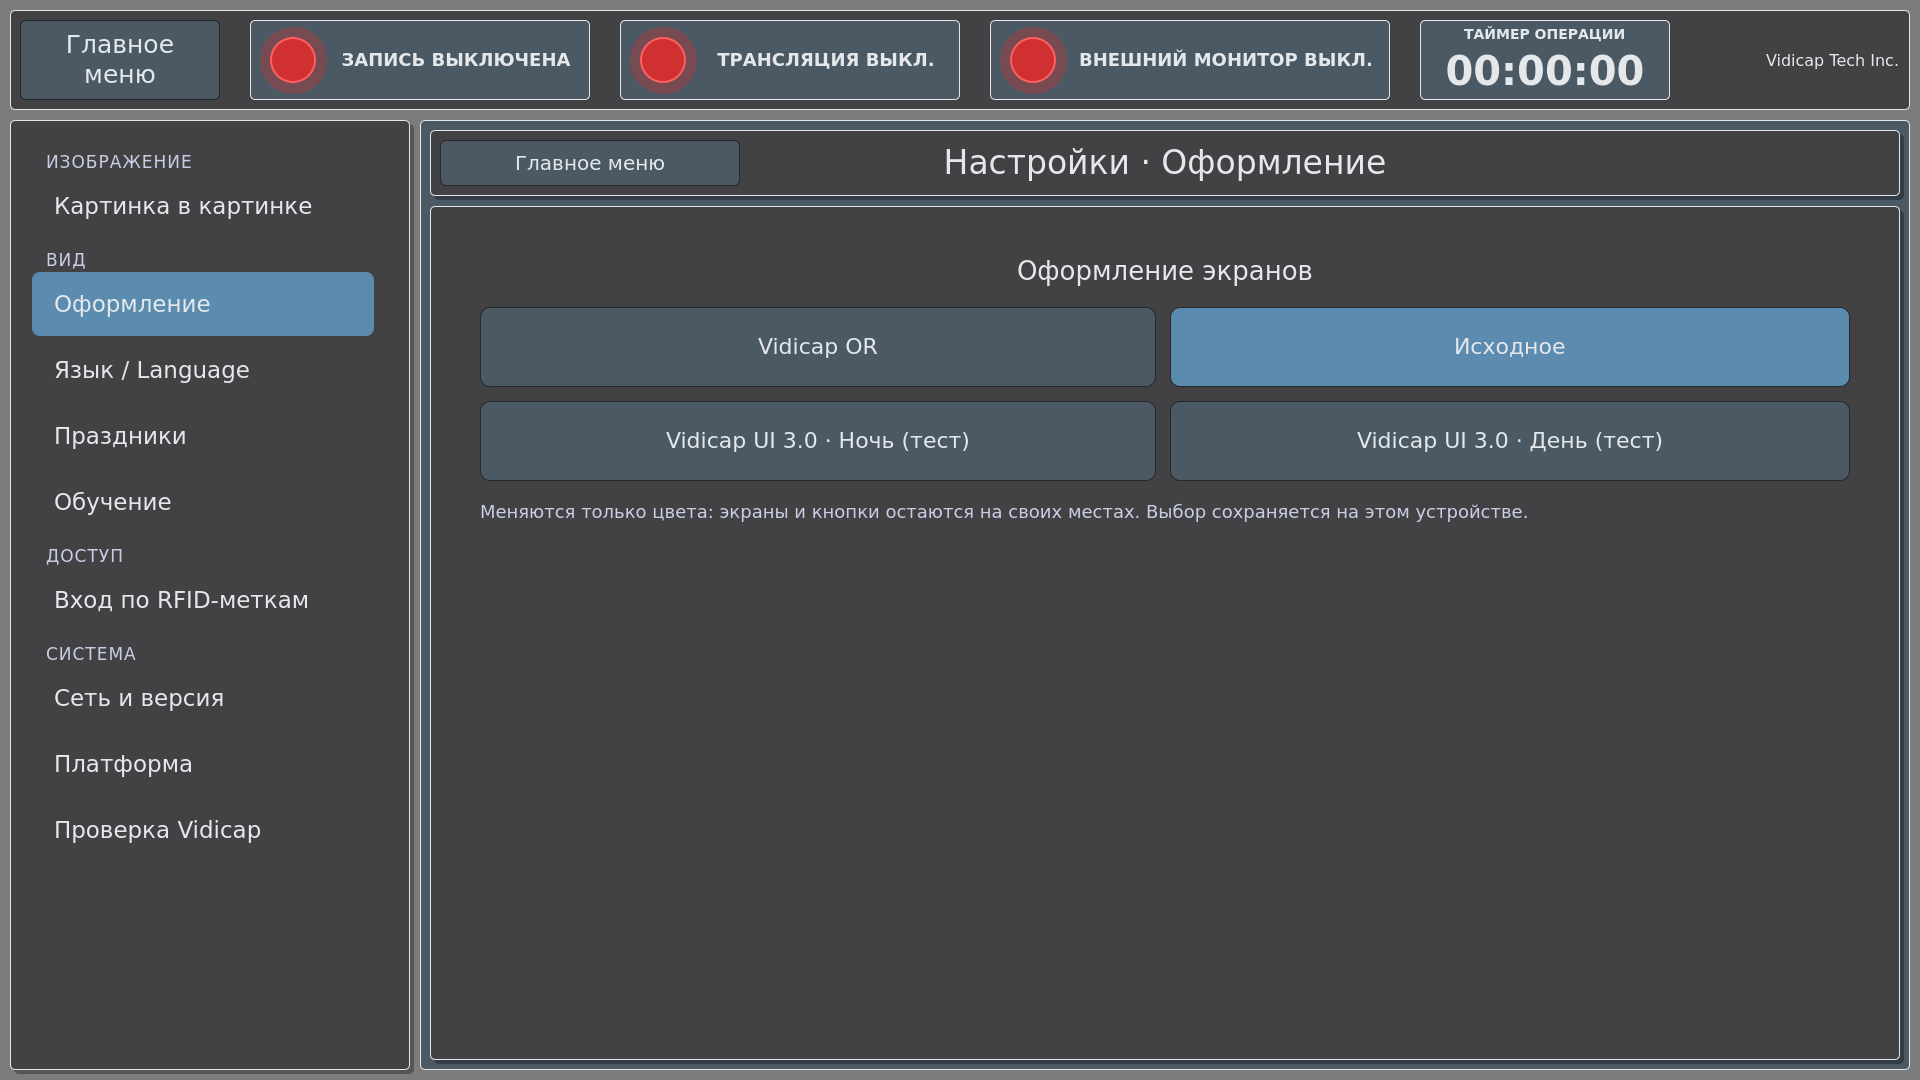The image size is (1920, 1080).
Task: Click the 'СИСТЕМА' section header
Action: point(91,654)
